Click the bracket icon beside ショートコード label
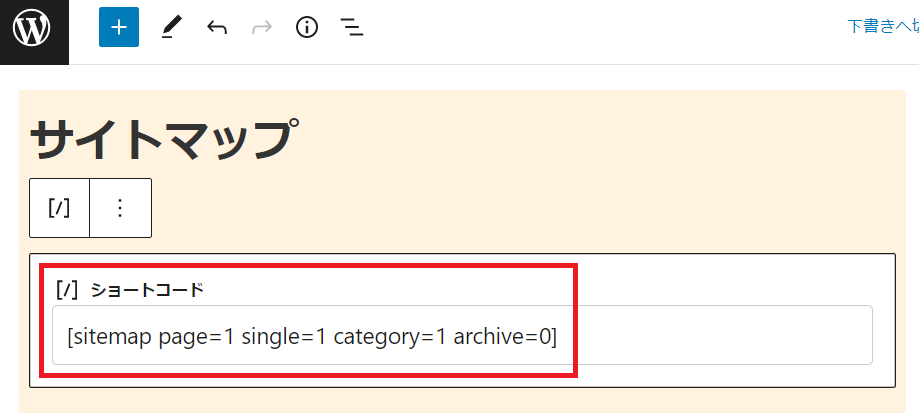Screen dimensions: 919x413 click(67, 289)
